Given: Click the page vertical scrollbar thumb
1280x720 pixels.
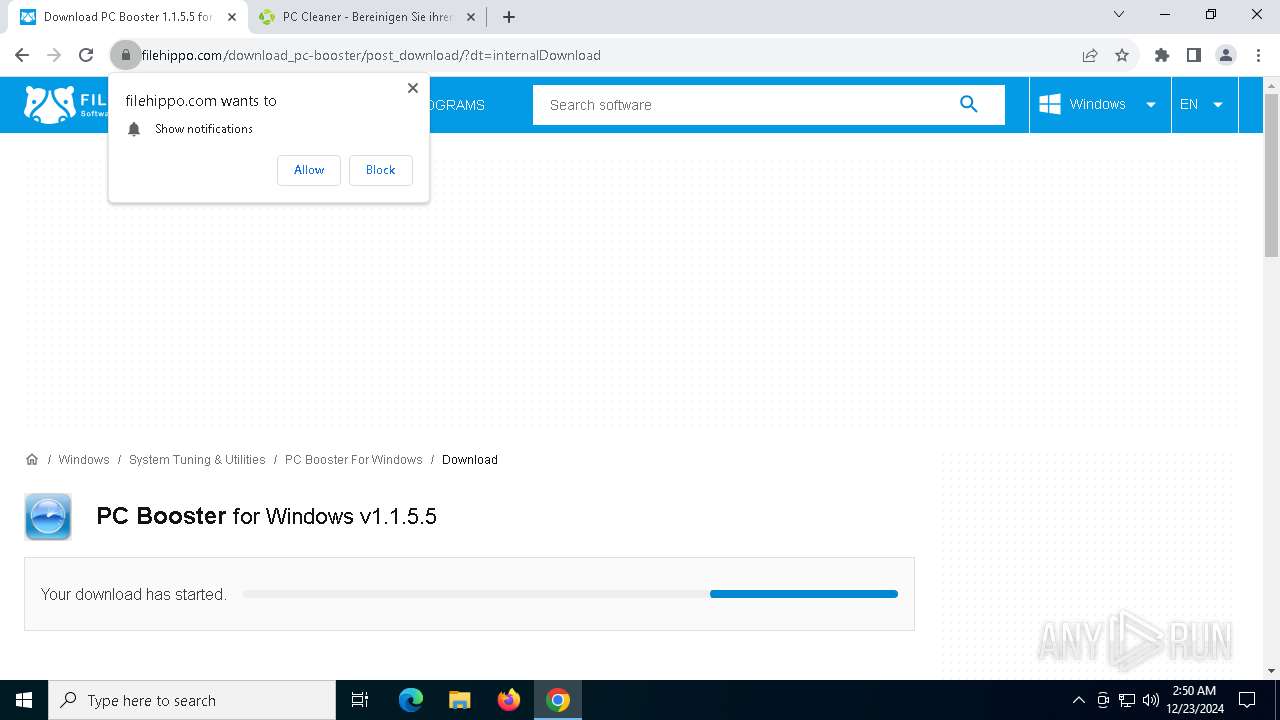Looking at the screenshot, I should coord(1271,175).
